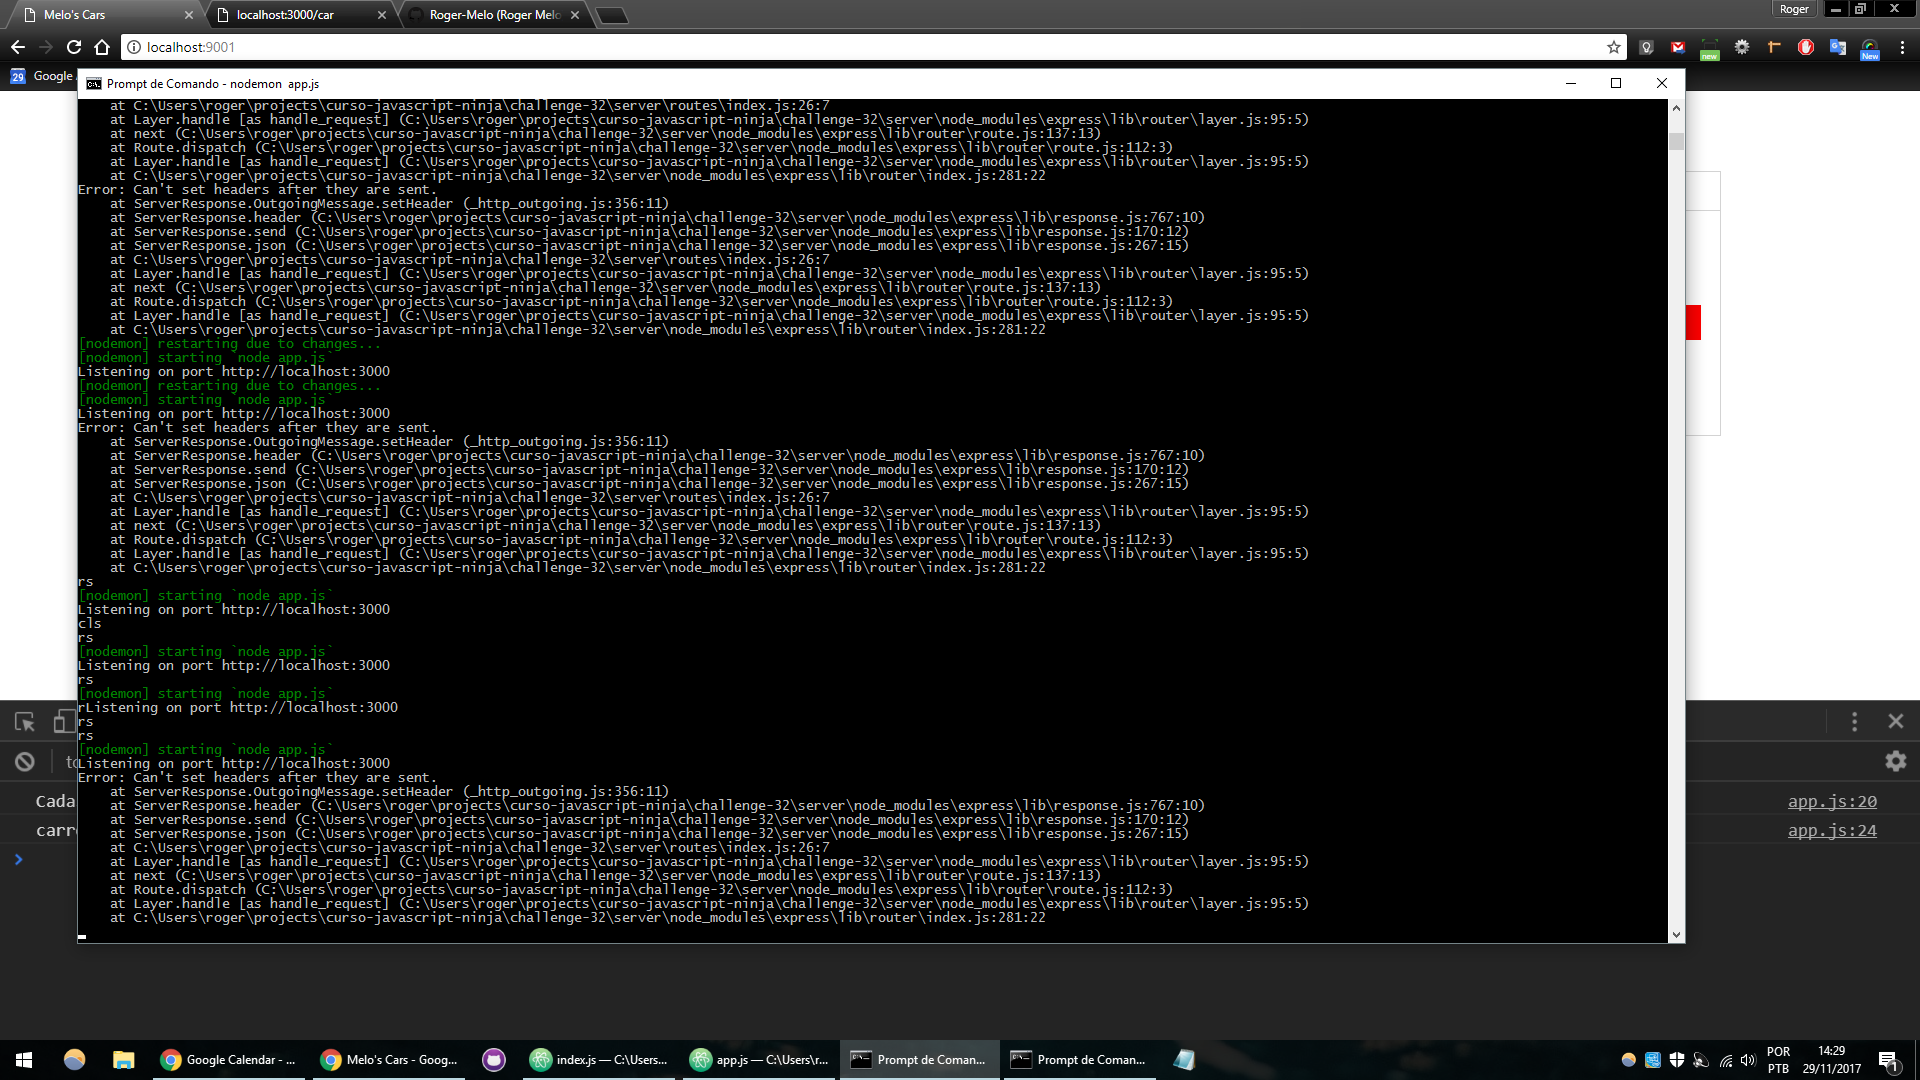Toggle the device toolbar in DevTools

point(62,721)
